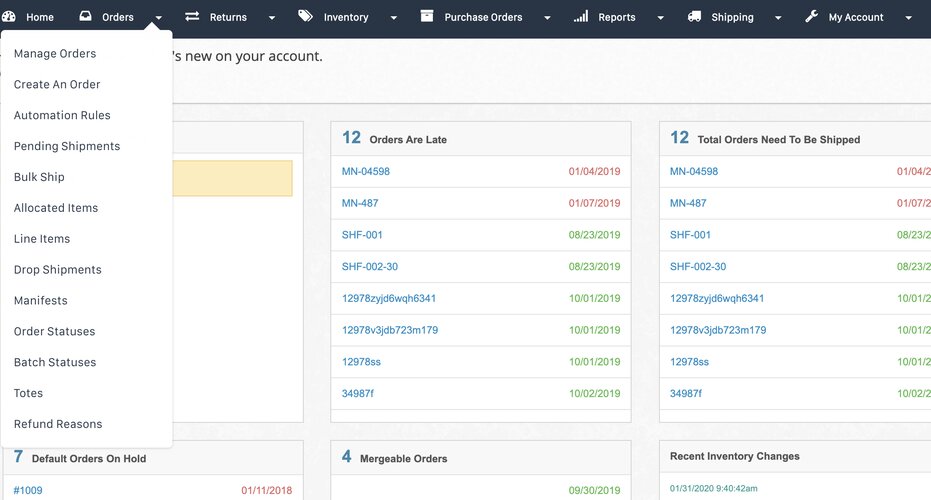Click the Inventory tag icon
This screenshot has width=931, height=500.
click(x=305, y=17)
